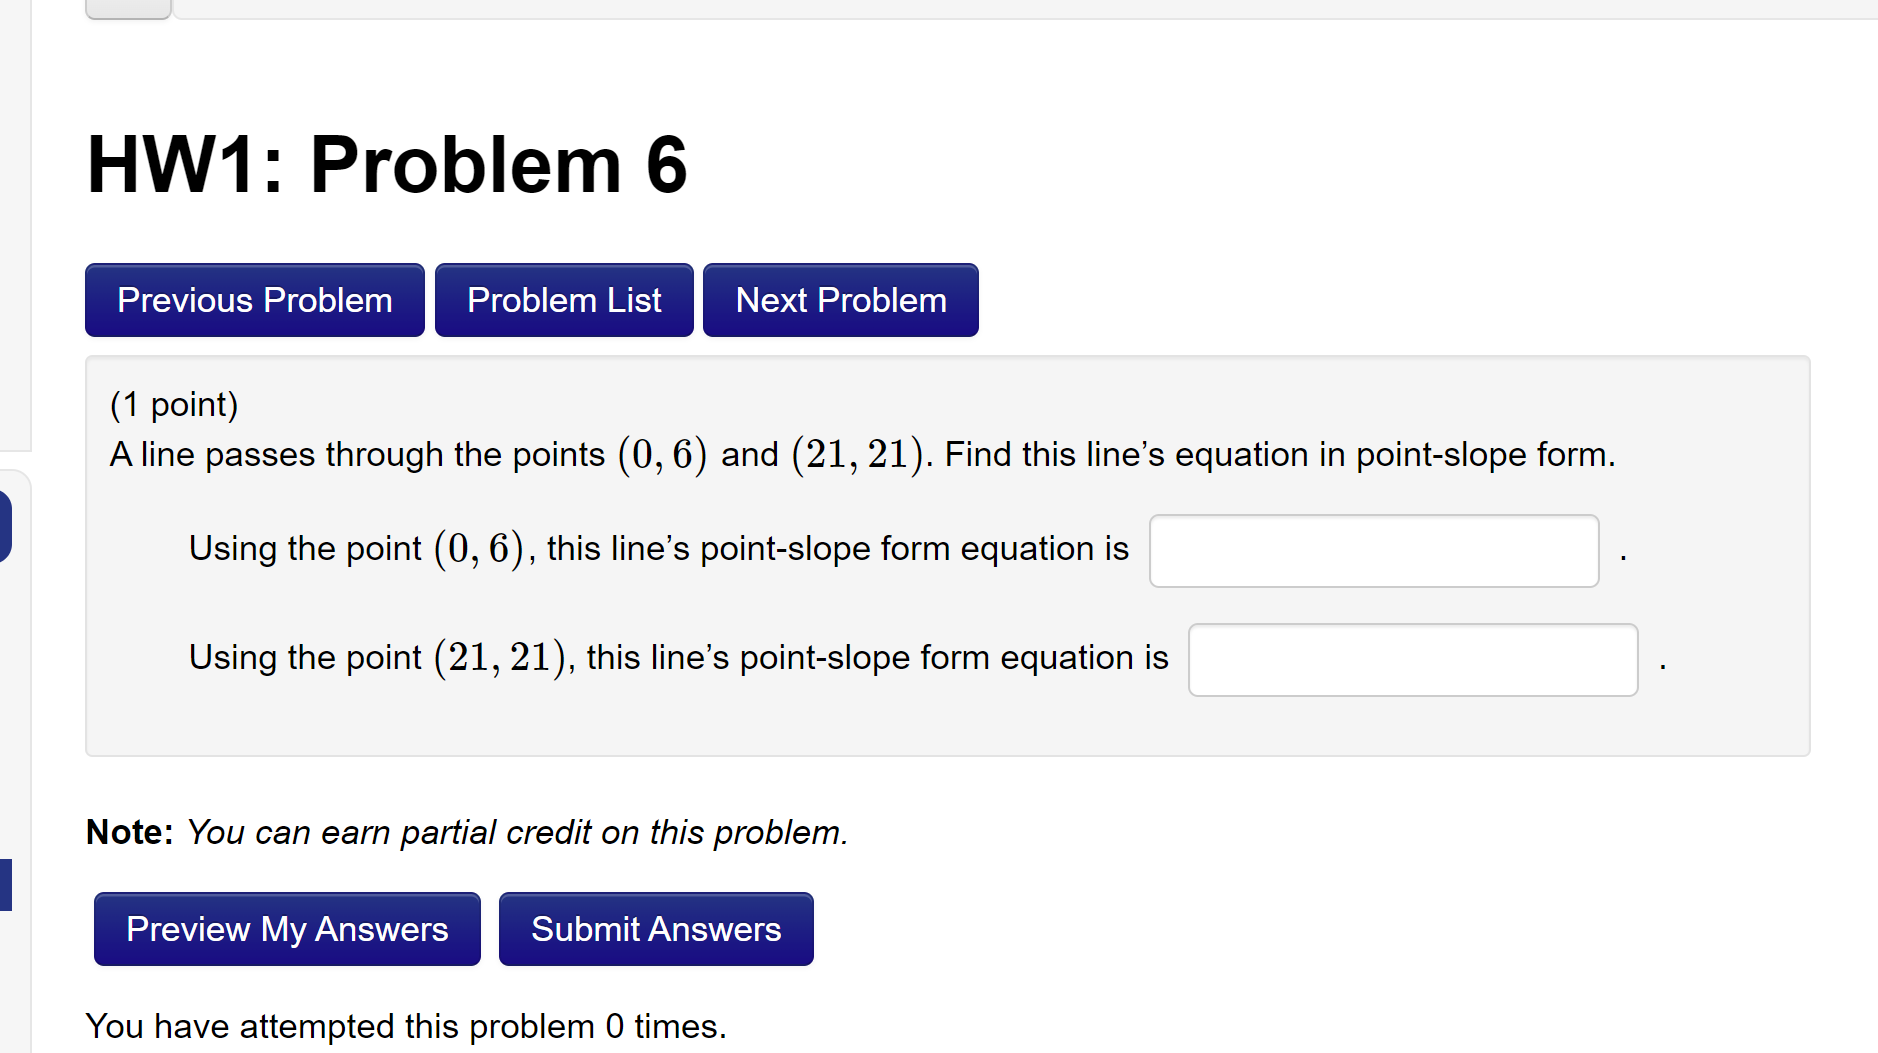Advance to the next problem
This screenshot has height=1053, width=1878.
point(840,299)
